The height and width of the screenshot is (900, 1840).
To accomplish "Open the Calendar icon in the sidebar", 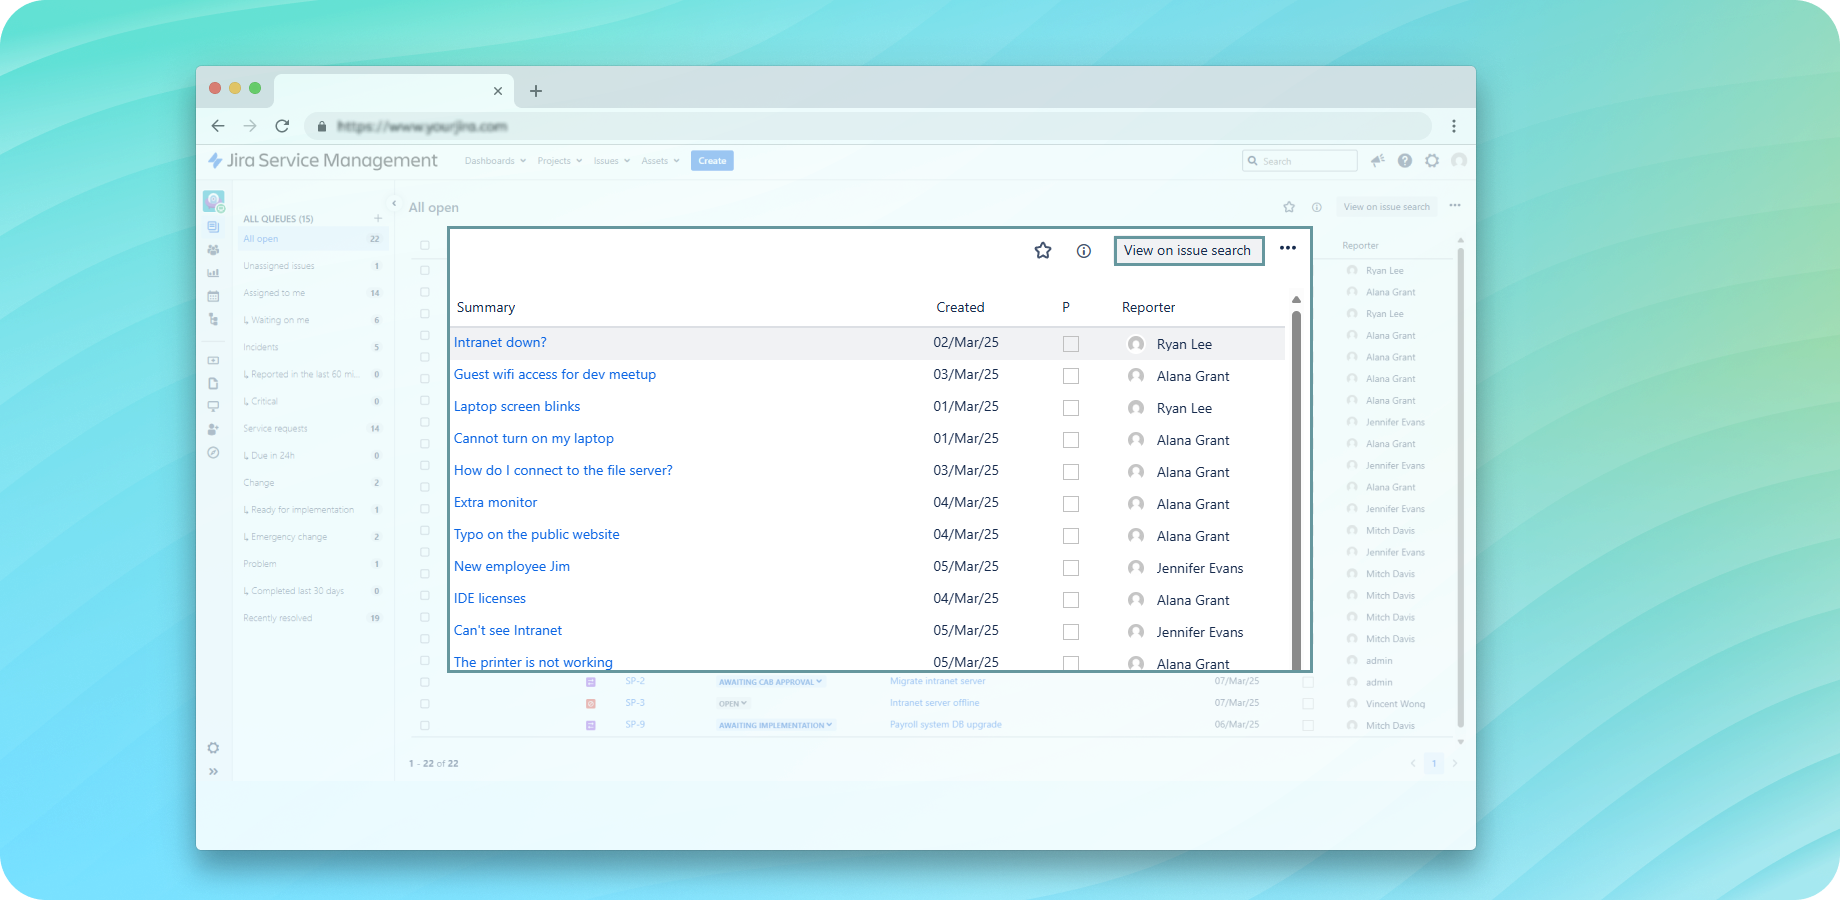I will pyautogui.click(x=213, y=296).
